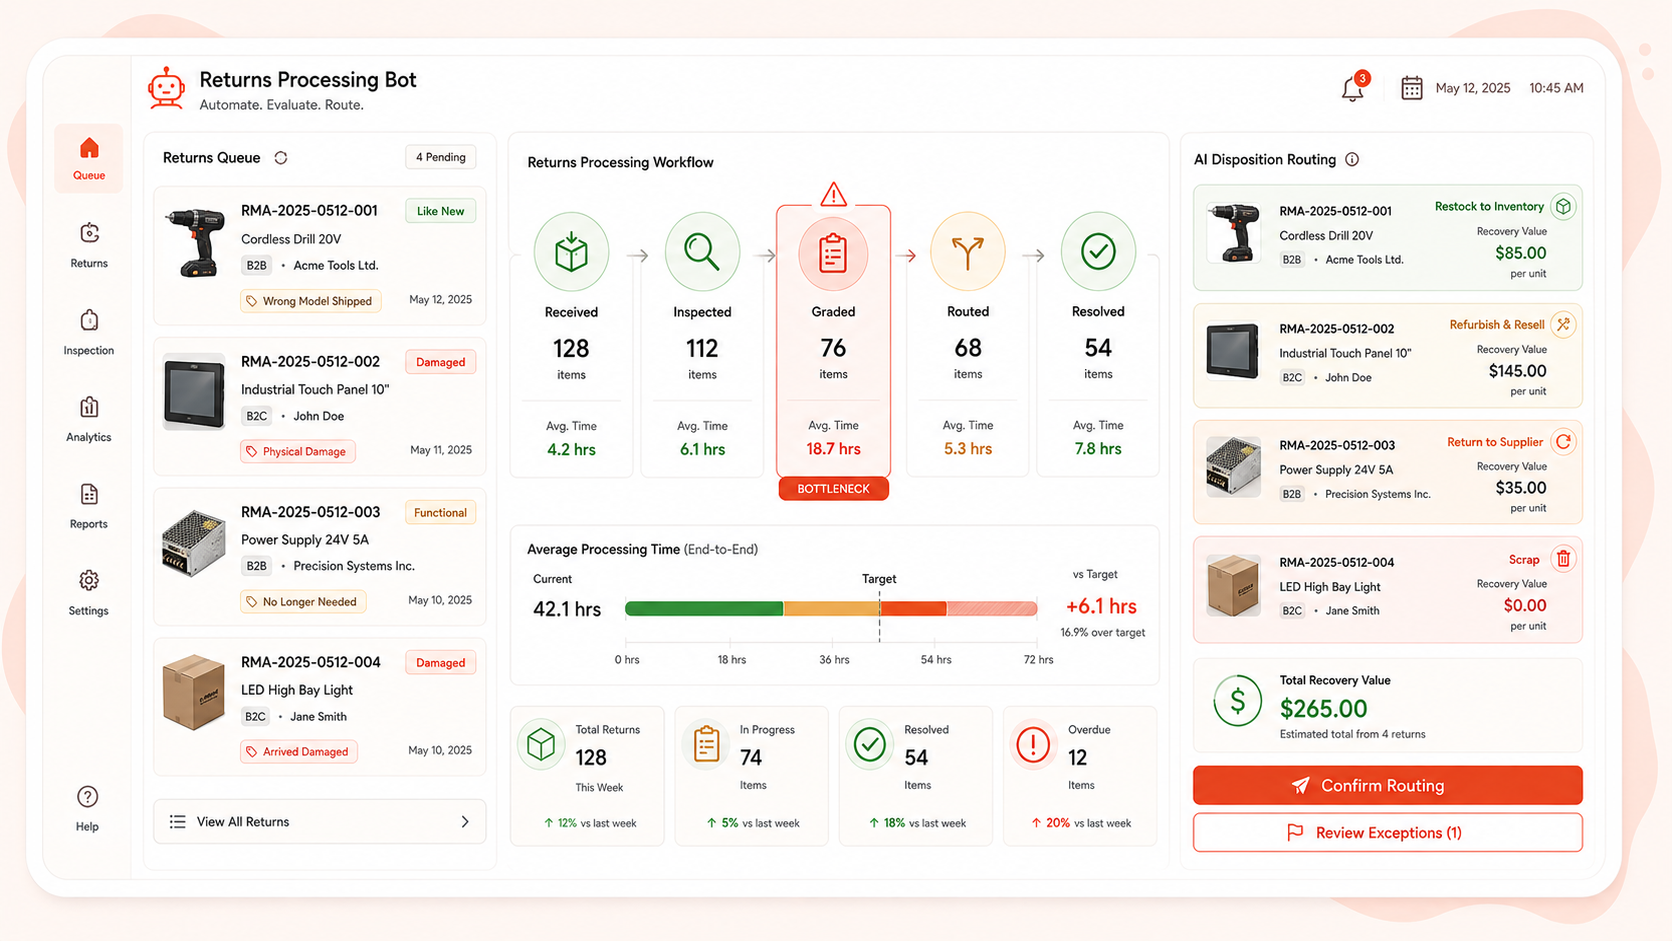Click the Restock to Inventory cube icon
The width and height of the screenshot is (1672, 941).
pos(1563,207)
